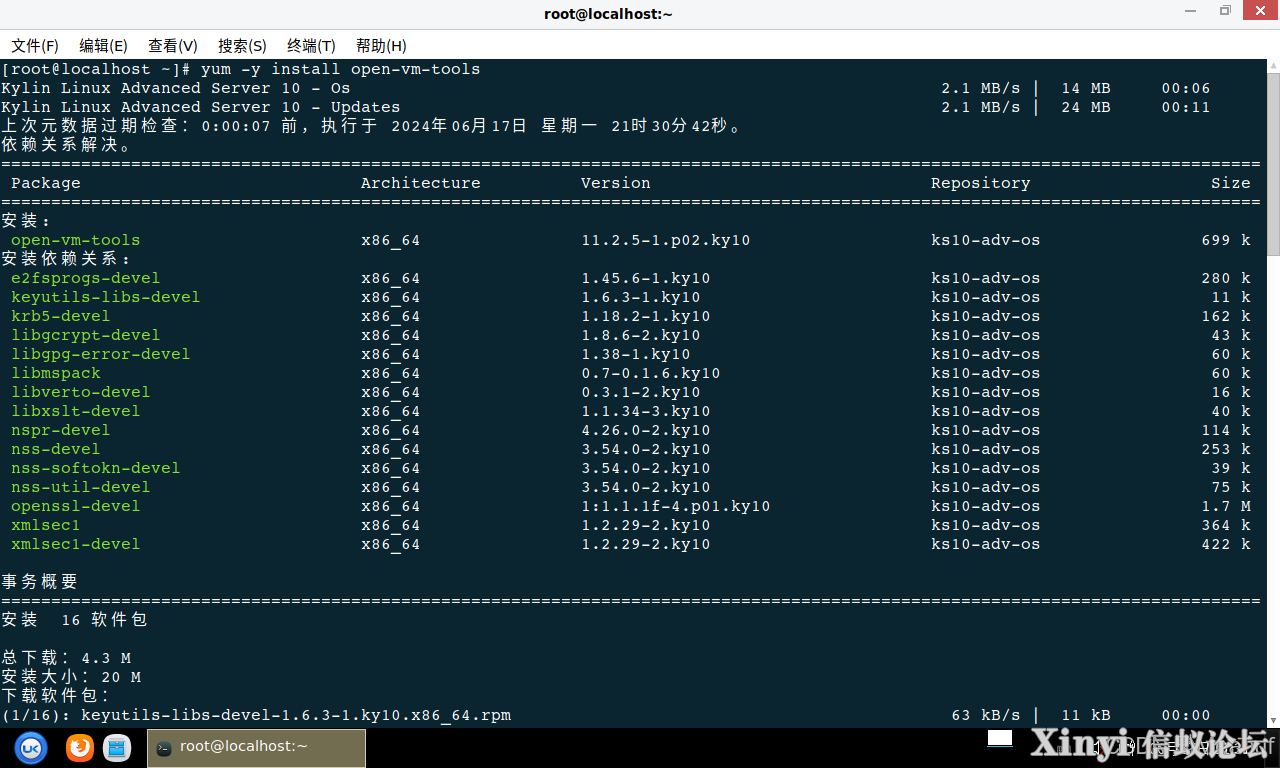Click the 安装大小: 20 M line
Image resolution: width=1280 pixels, height=768 pixels.
pyautogui.click(x=71, y=677)
